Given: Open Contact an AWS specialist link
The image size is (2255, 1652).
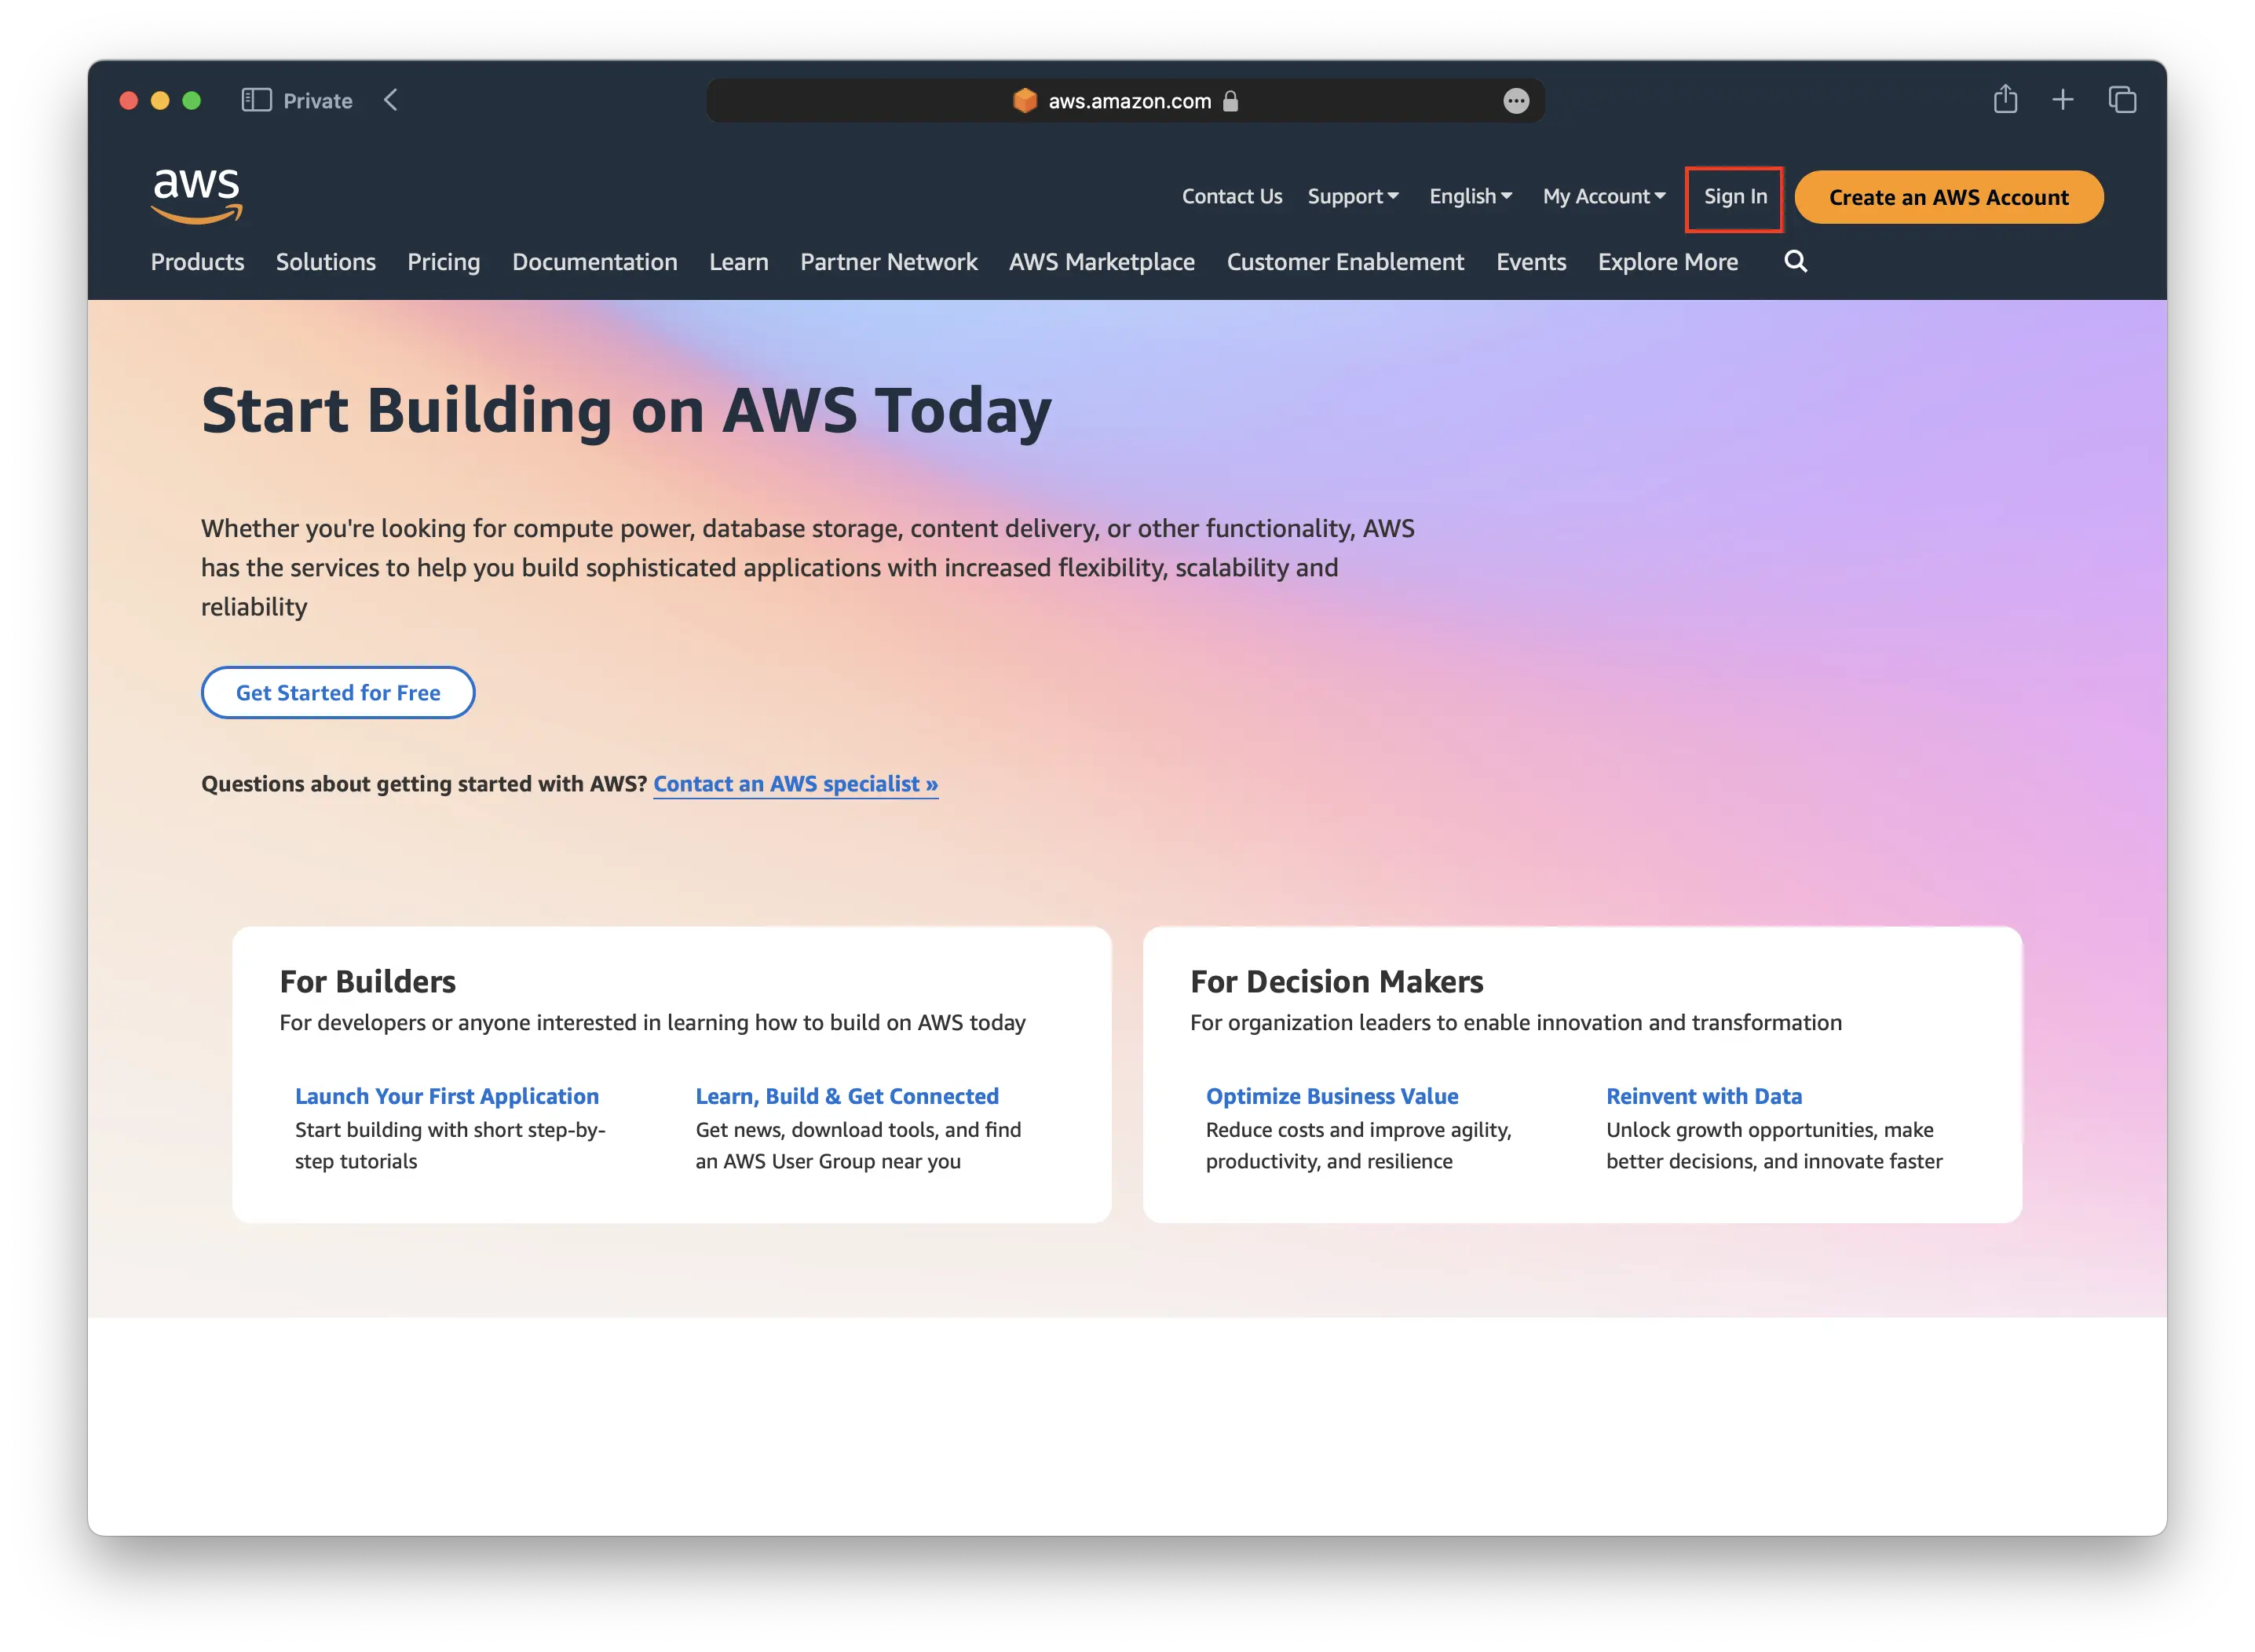Looking at the screenshot, I should click(795, 784).
